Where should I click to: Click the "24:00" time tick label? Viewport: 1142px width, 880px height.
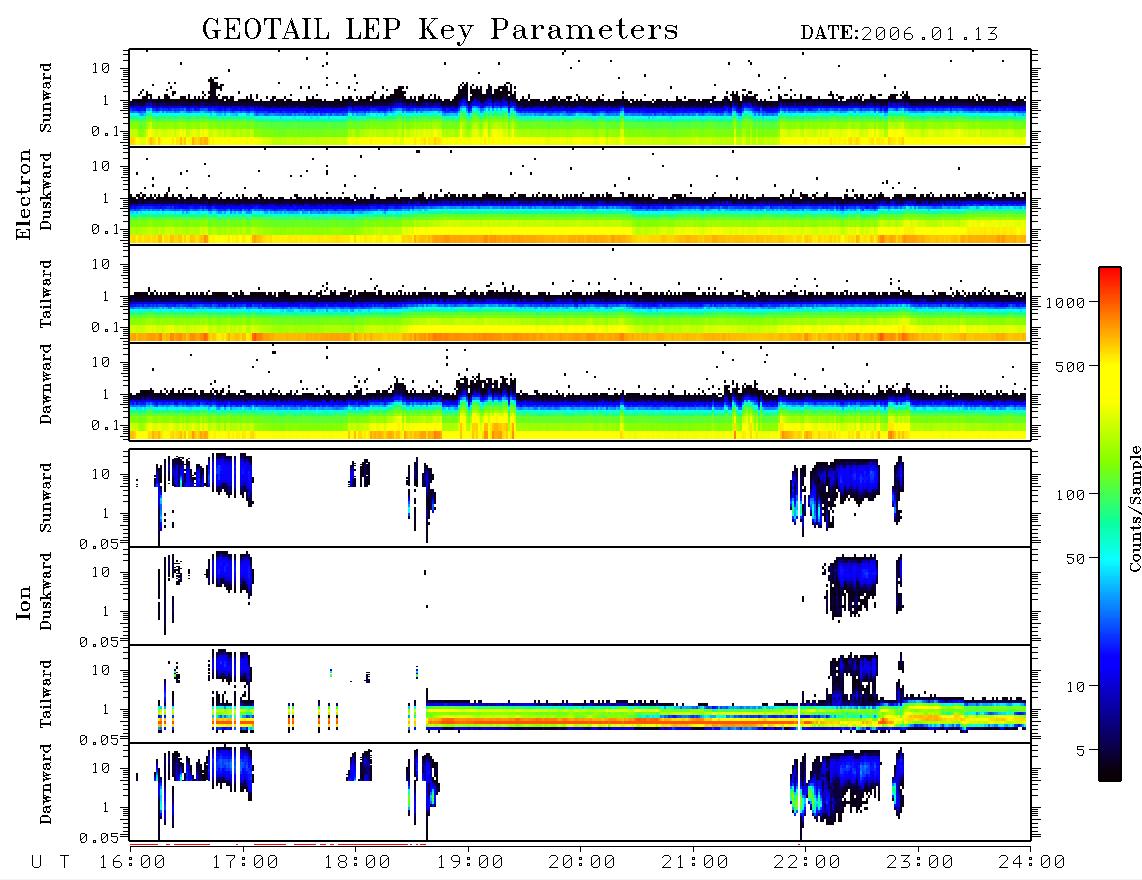pos(1032,863)
